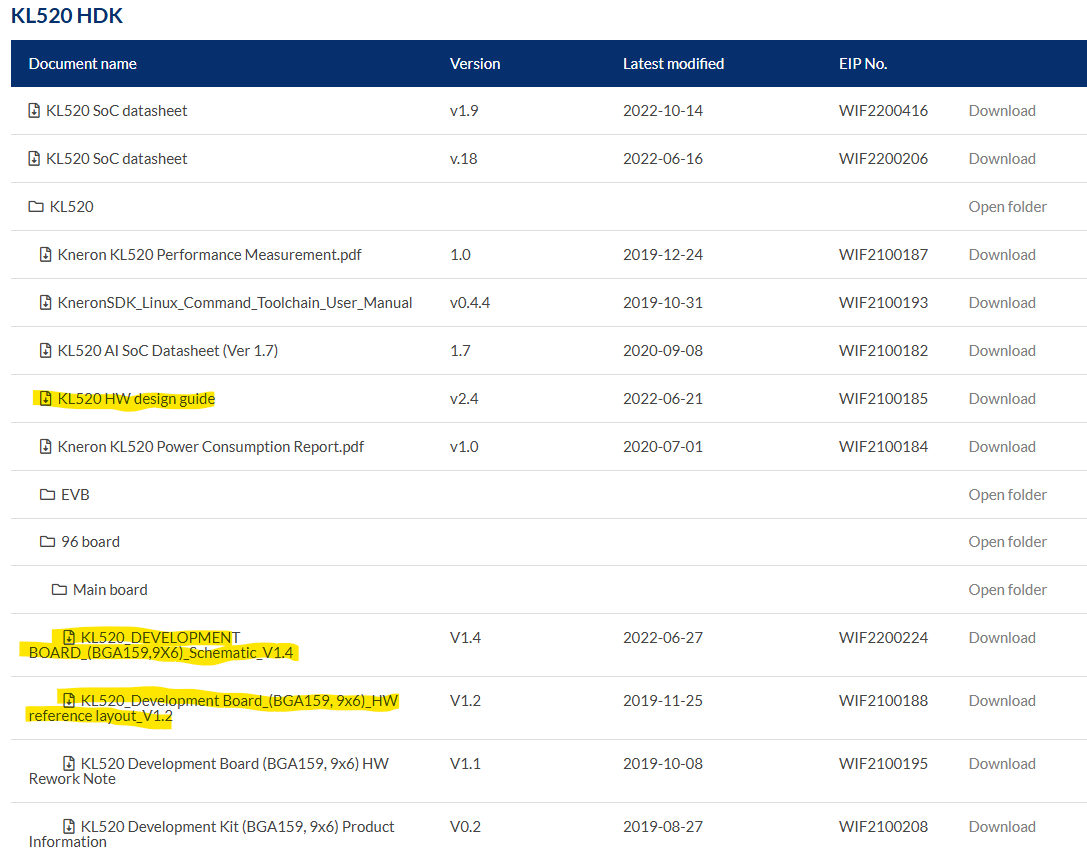Click the Main board folder icon
The height and width of the screenshot is (853, 1087).
click(60, 589)
